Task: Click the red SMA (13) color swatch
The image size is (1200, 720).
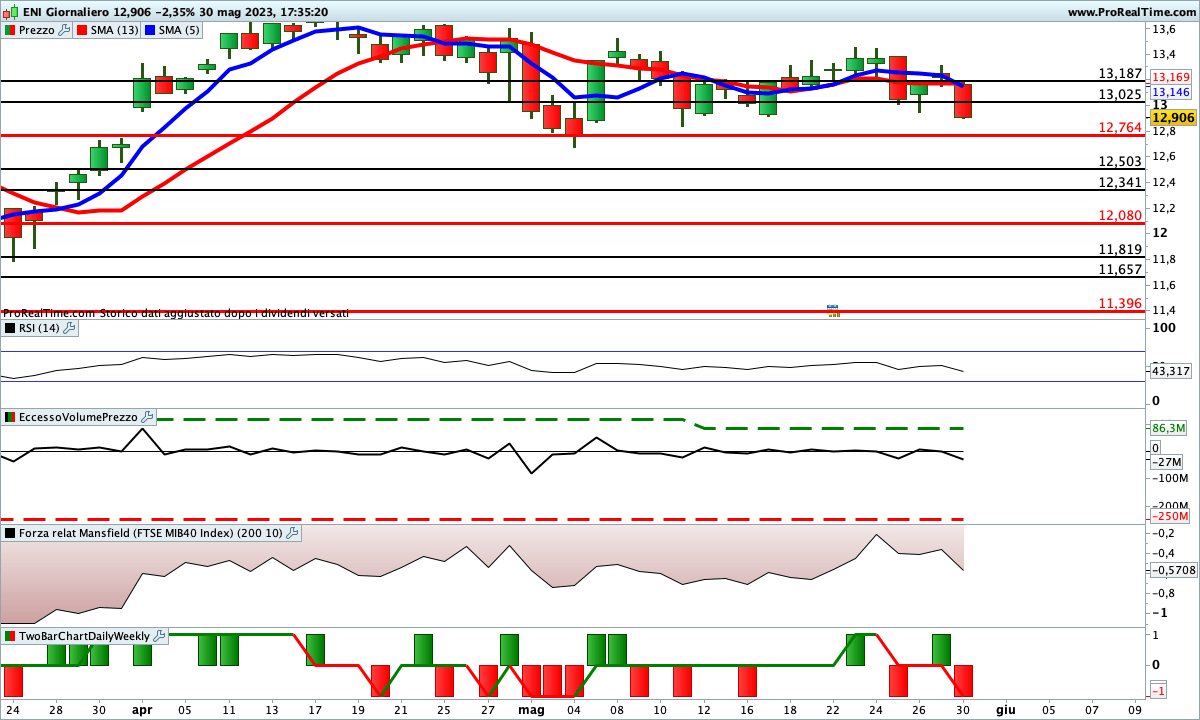Action: coord(82,30)
